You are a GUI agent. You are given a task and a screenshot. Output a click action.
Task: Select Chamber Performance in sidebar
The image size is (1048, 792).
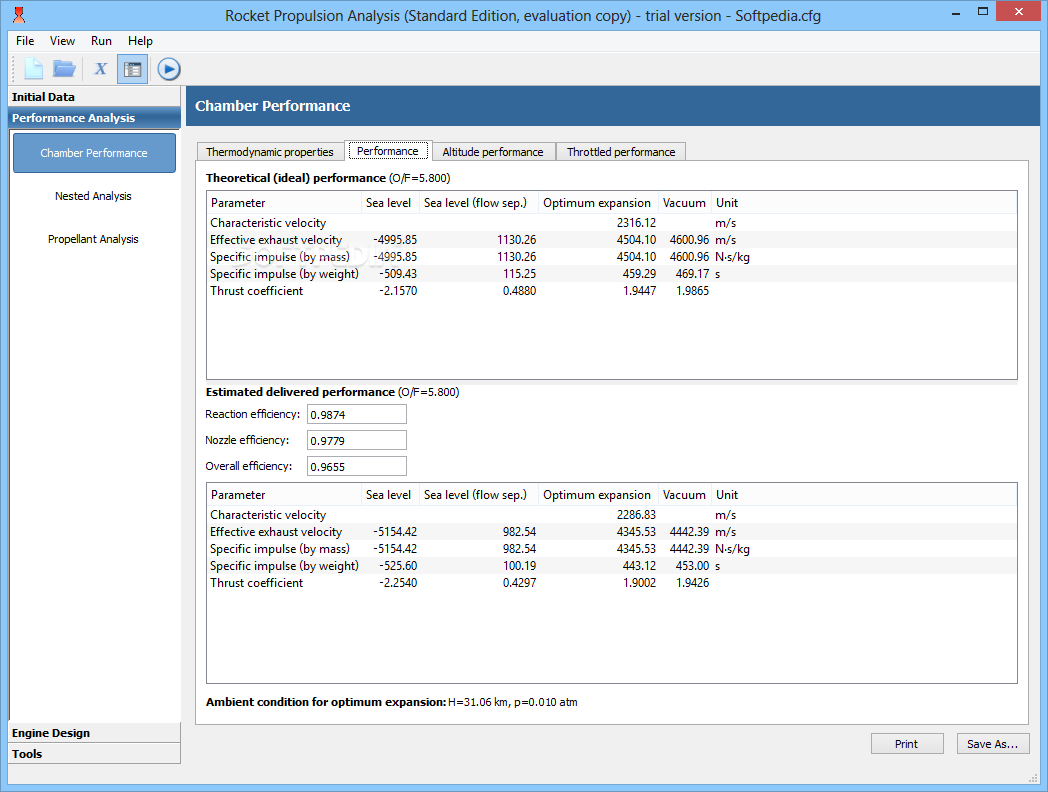tap(94, 153)
